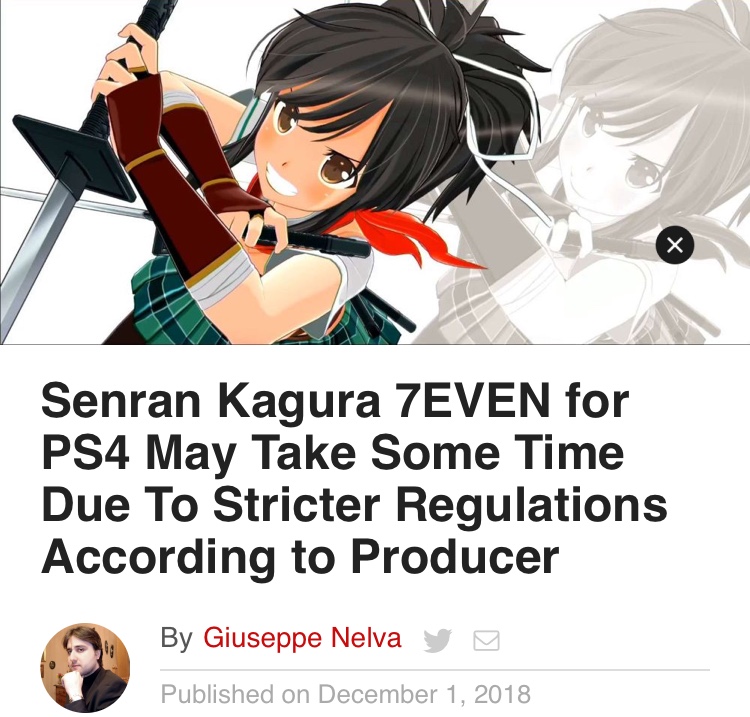The image size is (750, 717).
Task: Click the article headline's first line
Action: 335,402
